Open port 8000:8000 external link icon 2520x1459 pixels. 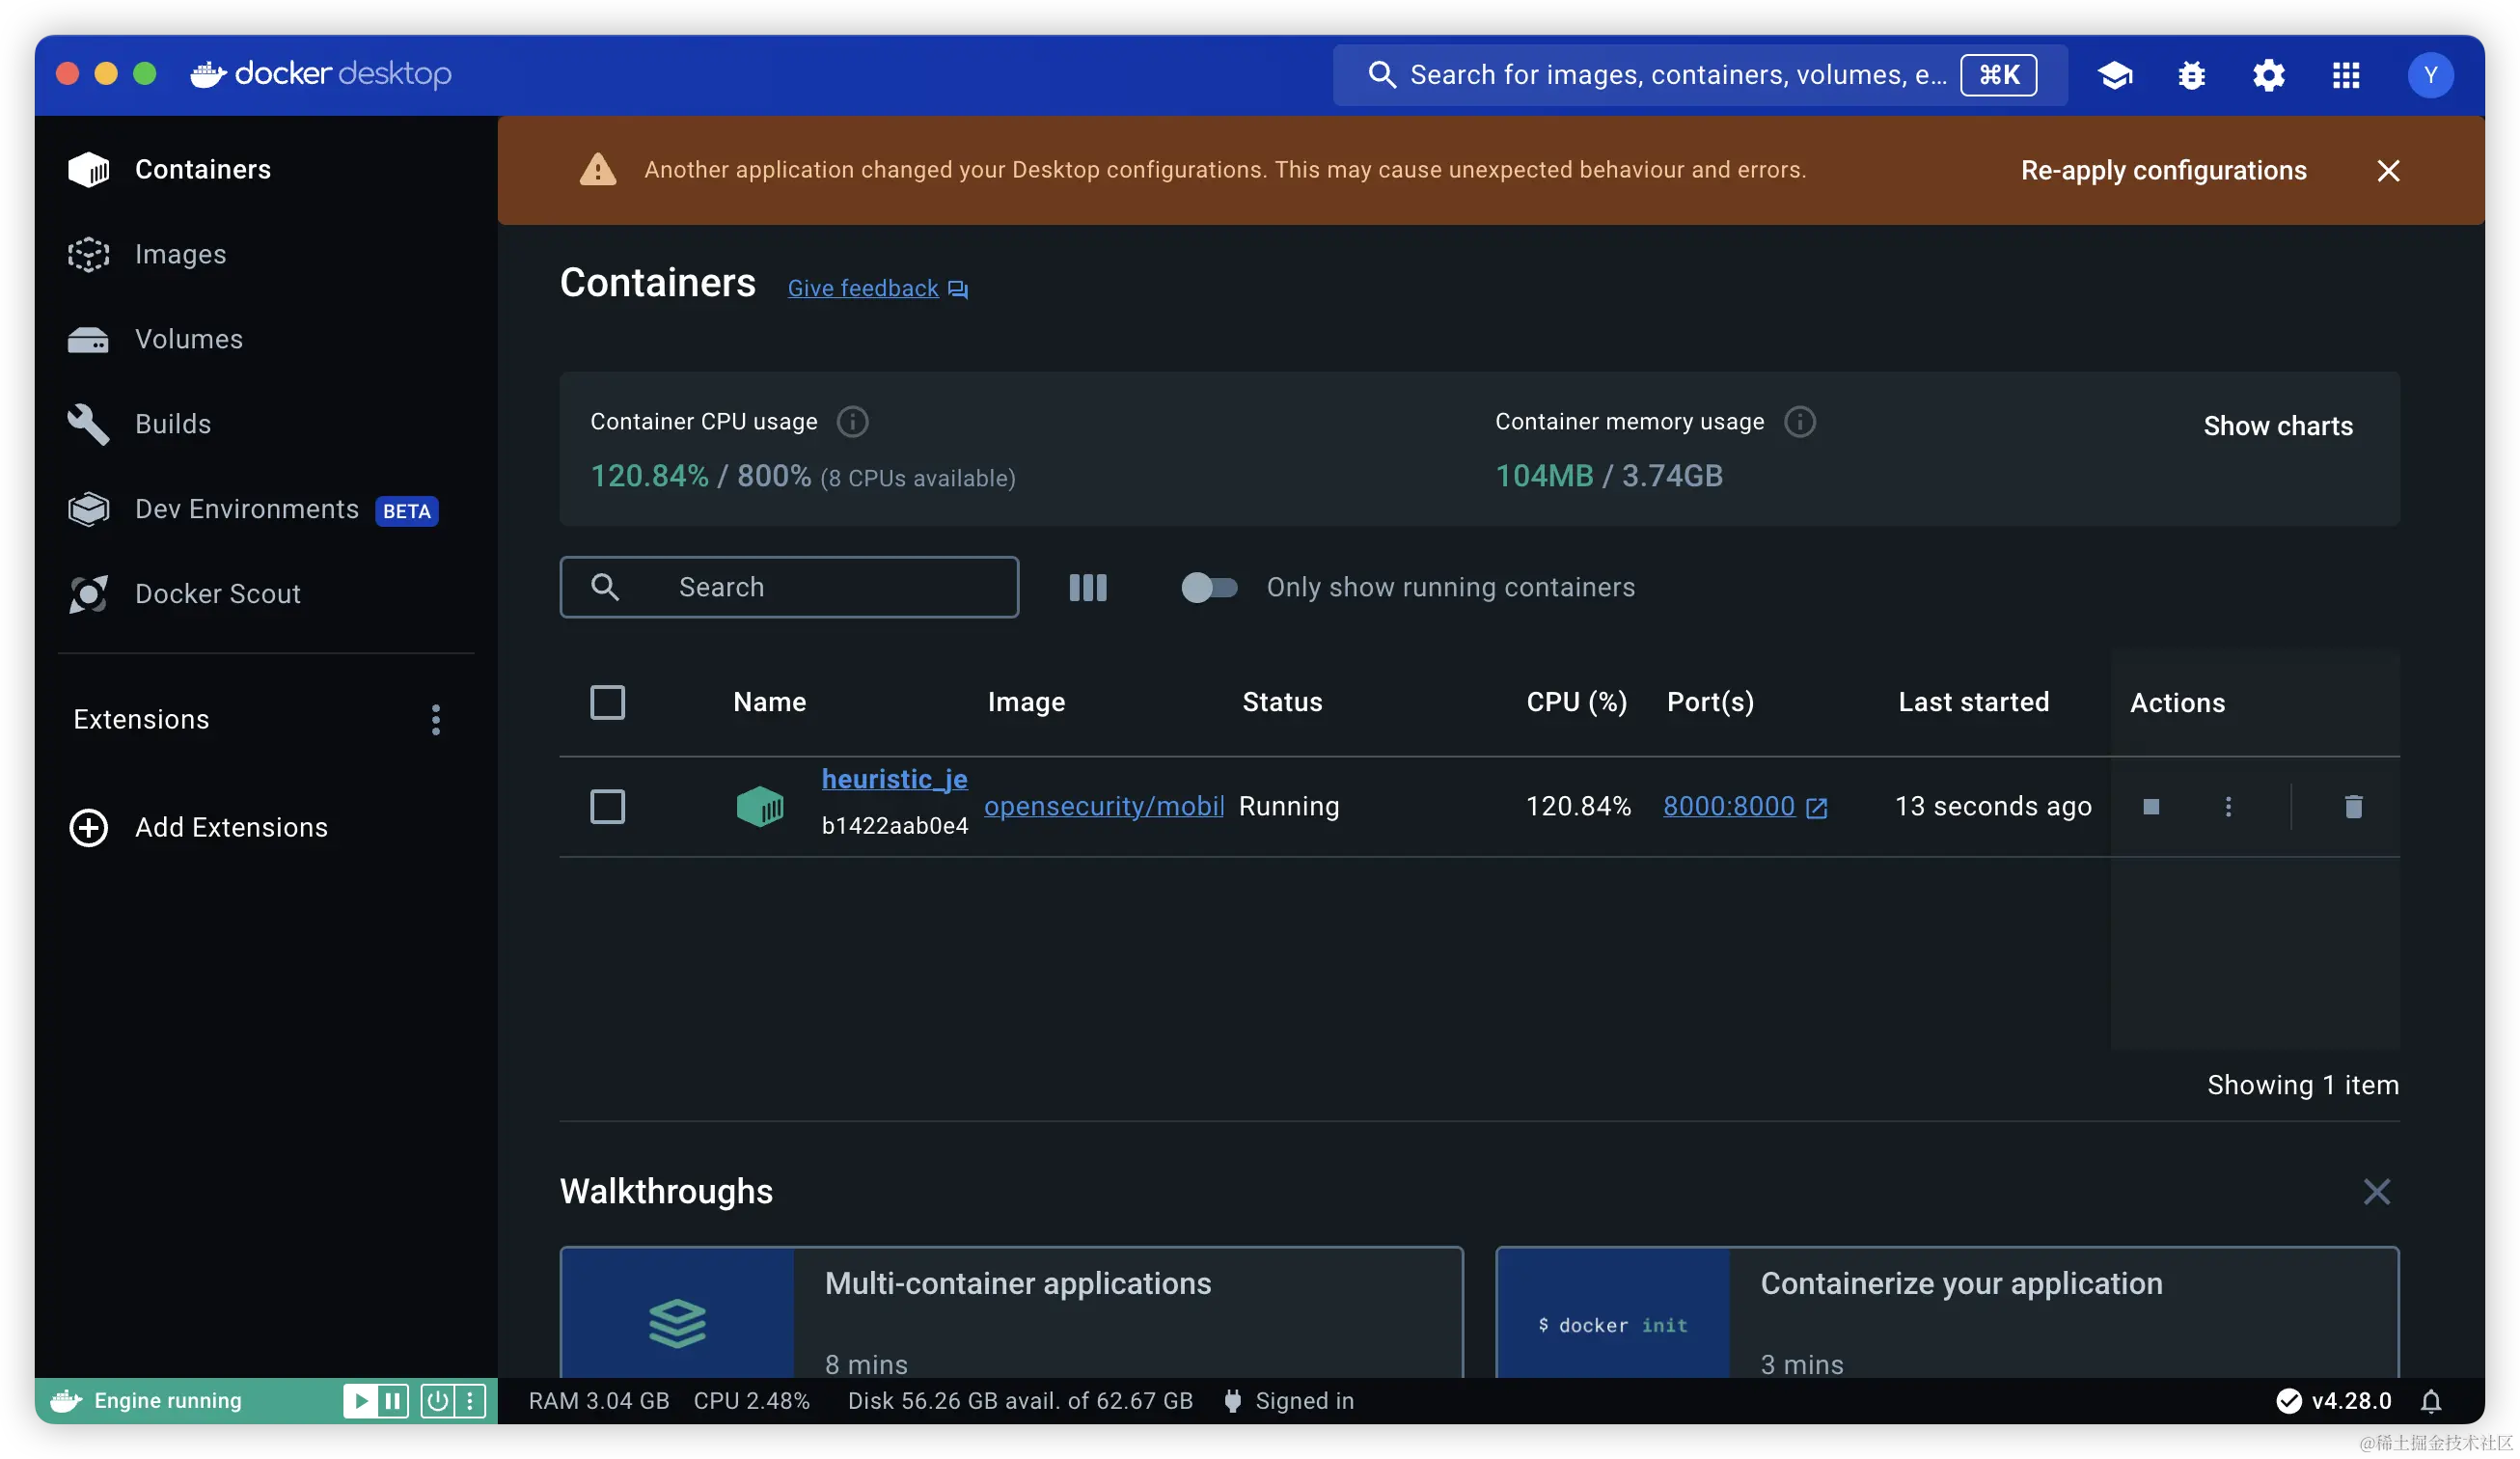point(1817,807)
